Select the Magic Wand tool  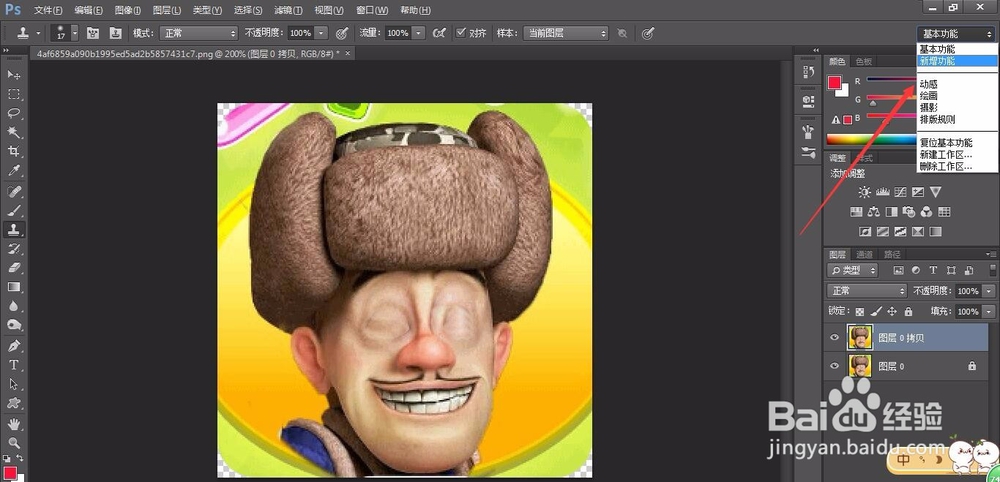point(13,132)
